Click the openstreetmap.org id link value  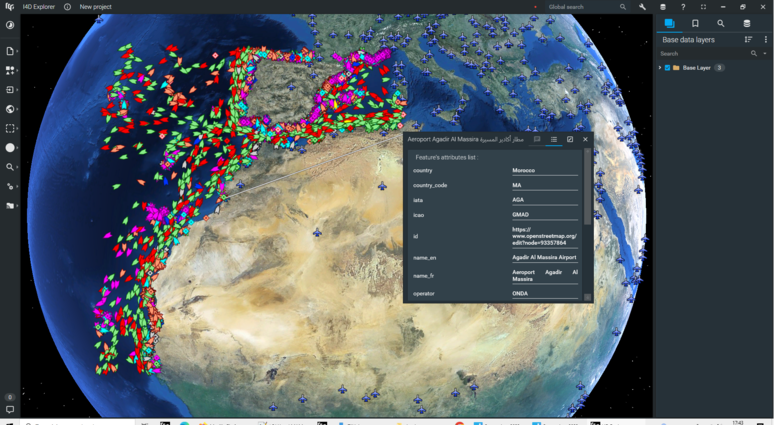[x=544, y=236]
